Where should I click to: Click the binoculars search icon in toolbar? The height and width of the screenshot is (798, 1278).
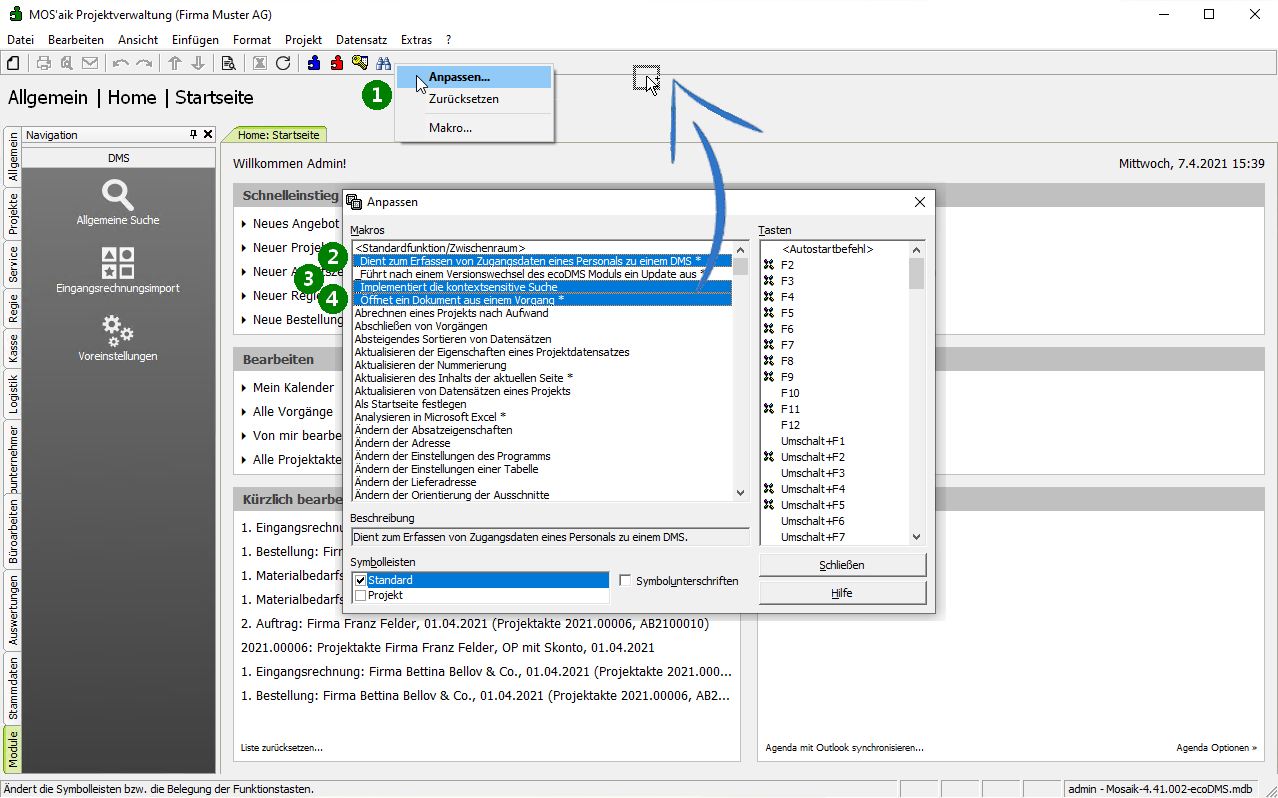coord(383,63)
